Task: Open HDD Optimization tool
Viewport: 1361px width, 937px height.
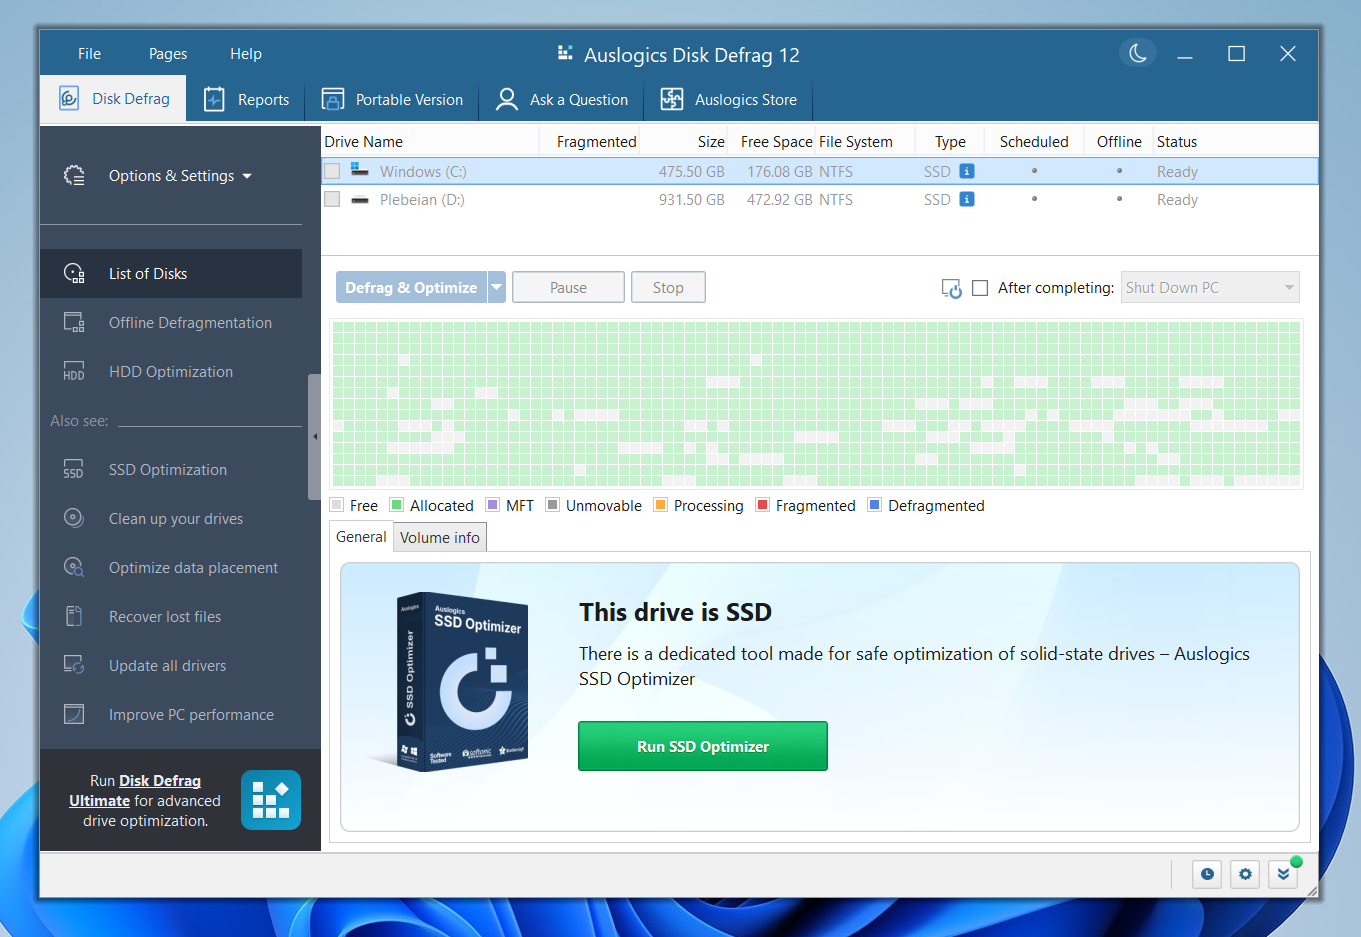Action: (169, 371)
